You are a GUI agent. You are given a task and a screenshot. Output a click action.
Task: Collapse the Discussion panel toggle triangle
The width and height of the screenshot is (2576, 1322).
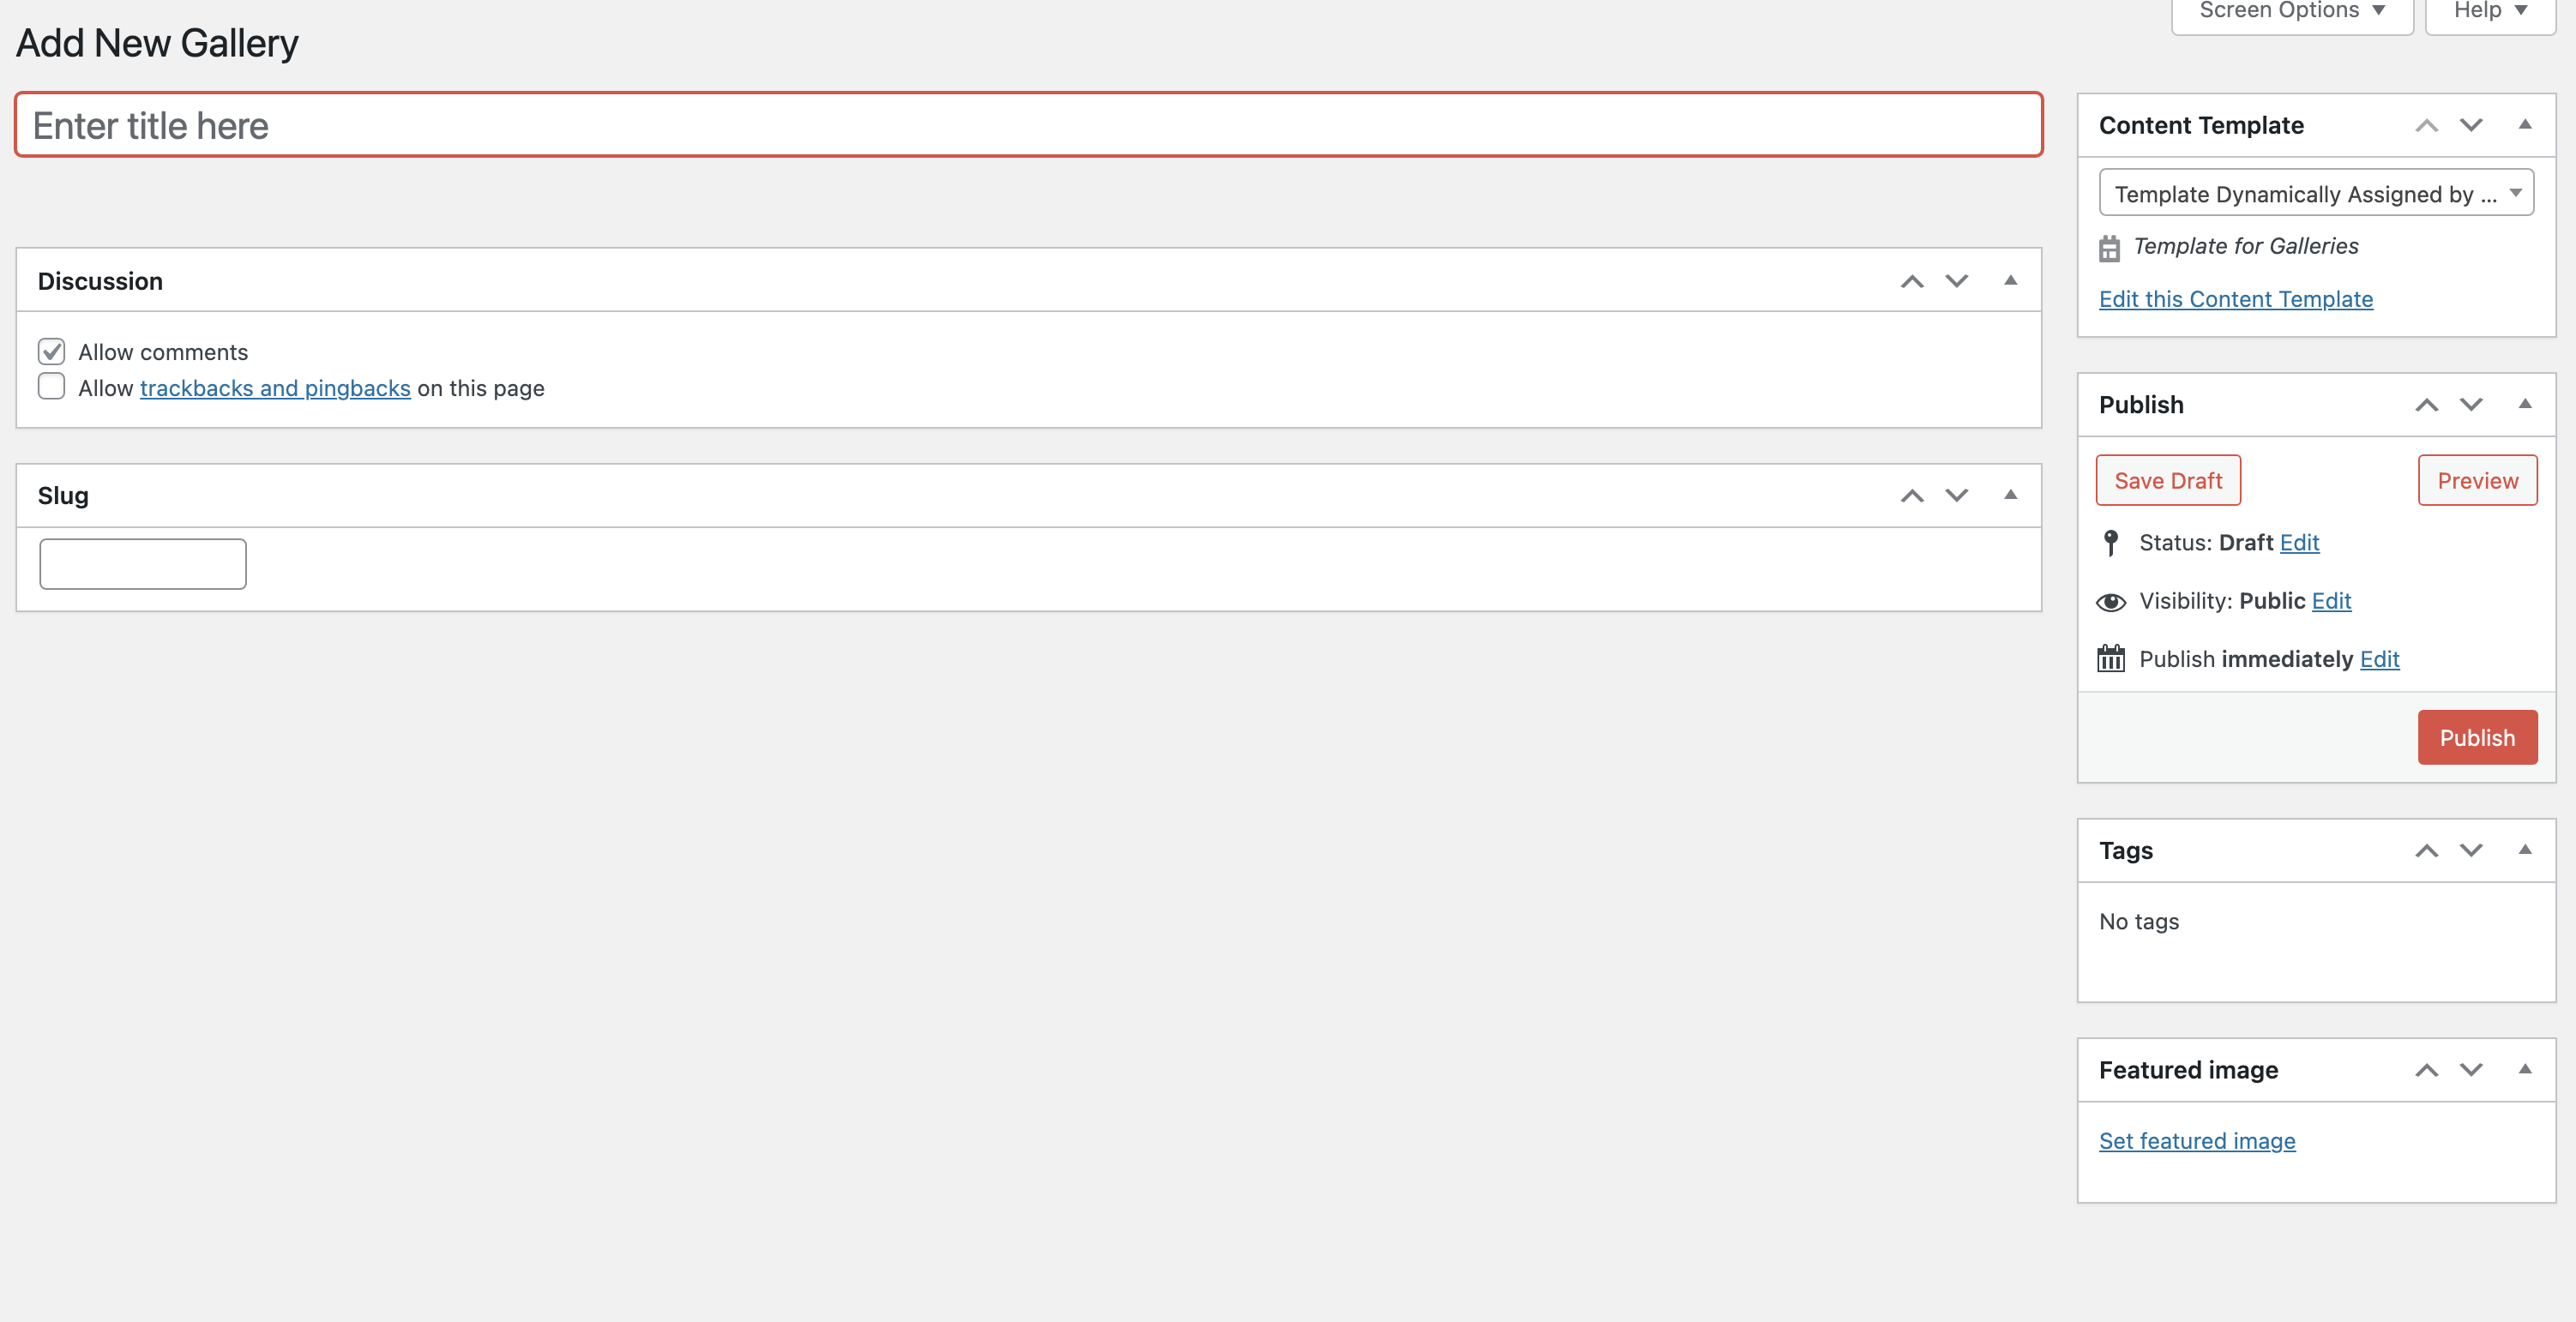click(2010, 281)
